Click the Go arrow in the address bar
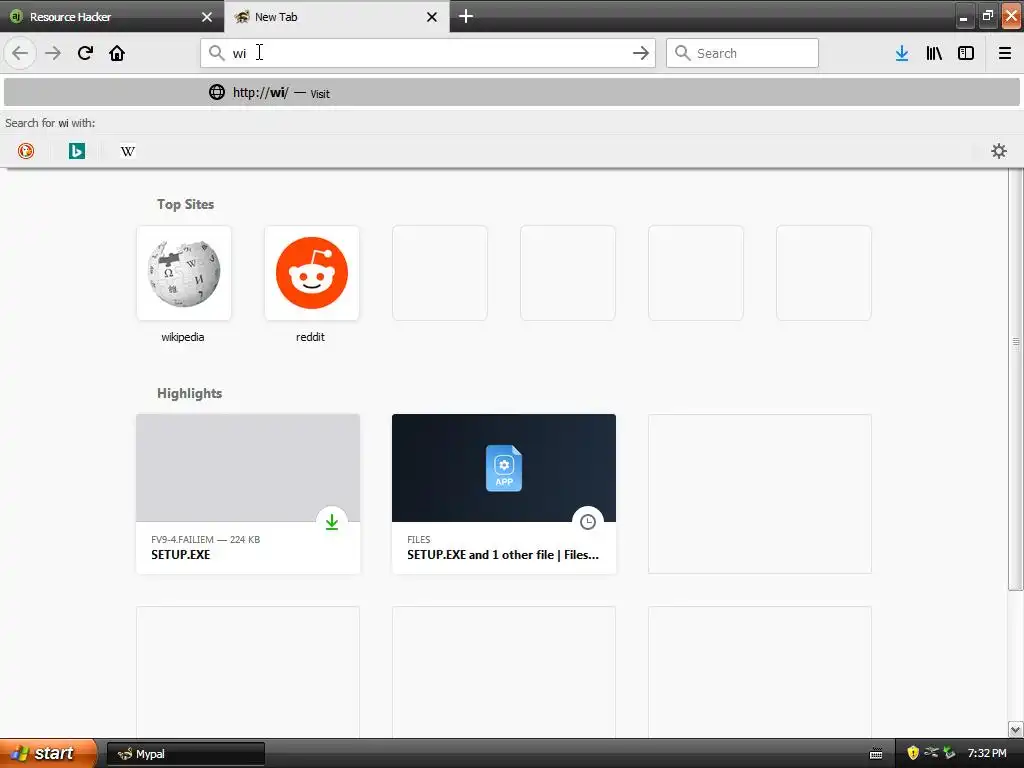This screenshot has width=1024, height=768. click(641, 53)
